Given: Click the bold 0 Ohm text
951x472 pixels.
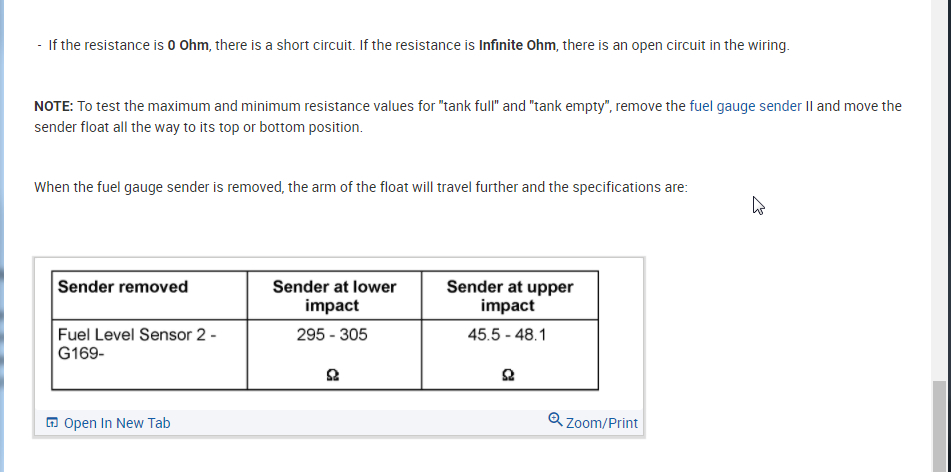Looking at the screenshot, I should pyautogui.click(x=188, y=46).
